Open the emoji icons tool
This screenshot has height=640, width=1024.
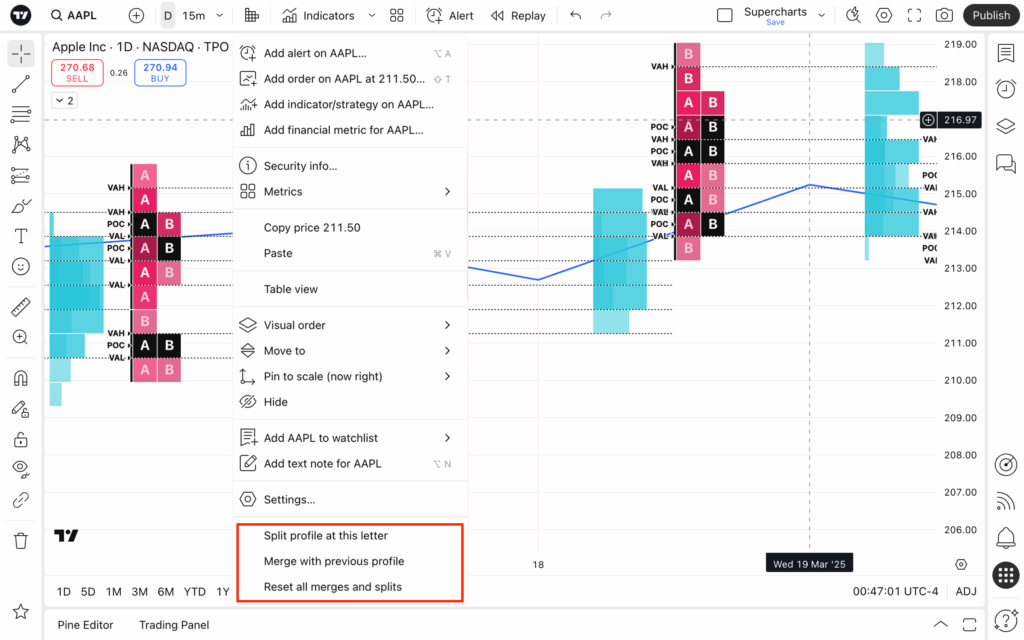[20, 267]
